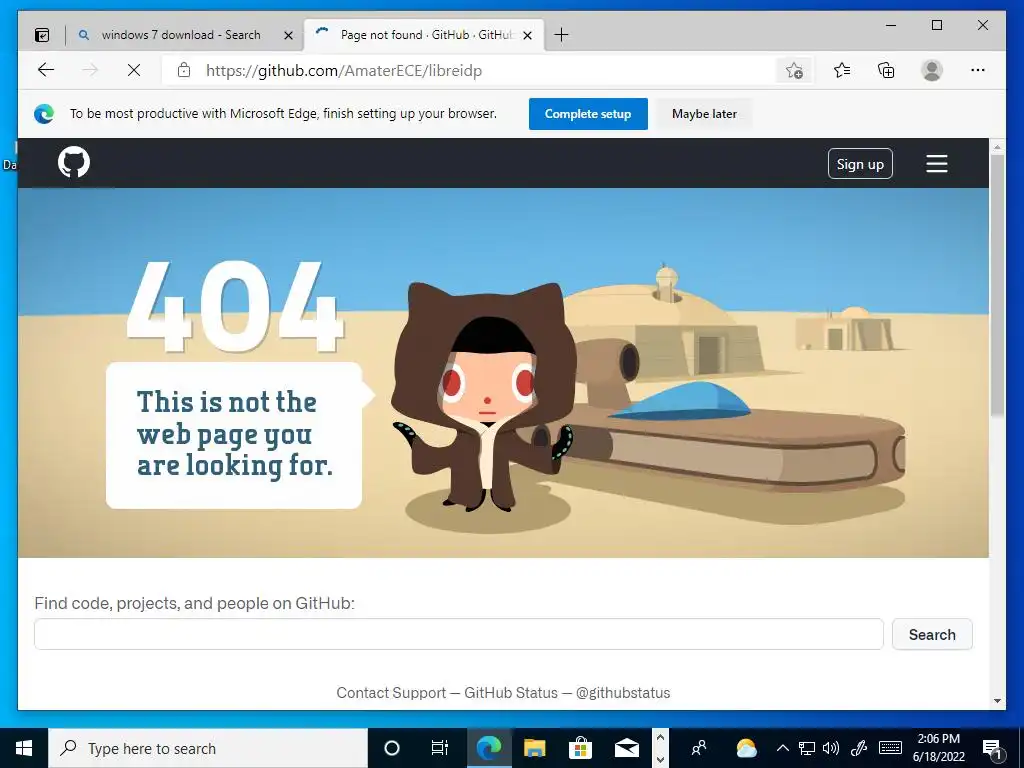The width and height of the screenshot is (1024, 768).
Task: Click the Complete setup button
Action: point(588,114)
